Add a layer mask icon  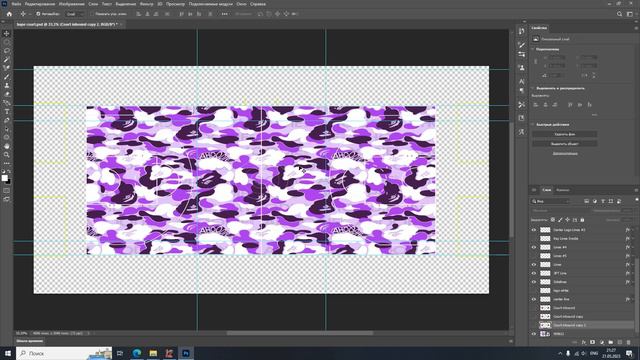point(593,342)
